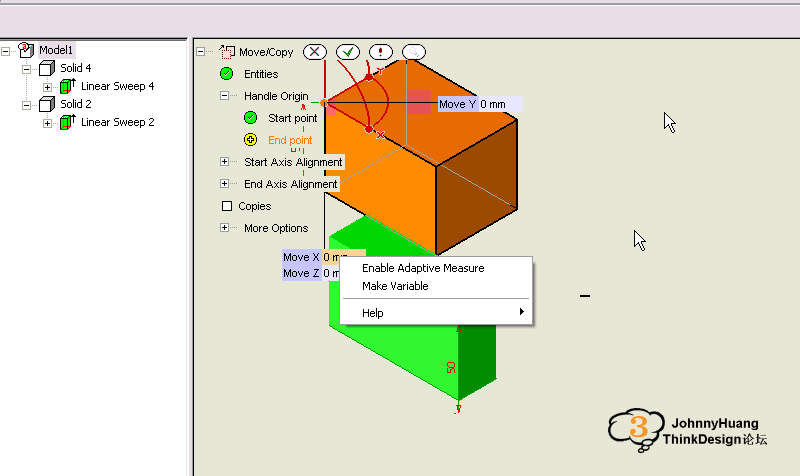This screenshot has width=800, height=476.
Task: Collapse the Model1 tree node
Action: pos(6,51)
